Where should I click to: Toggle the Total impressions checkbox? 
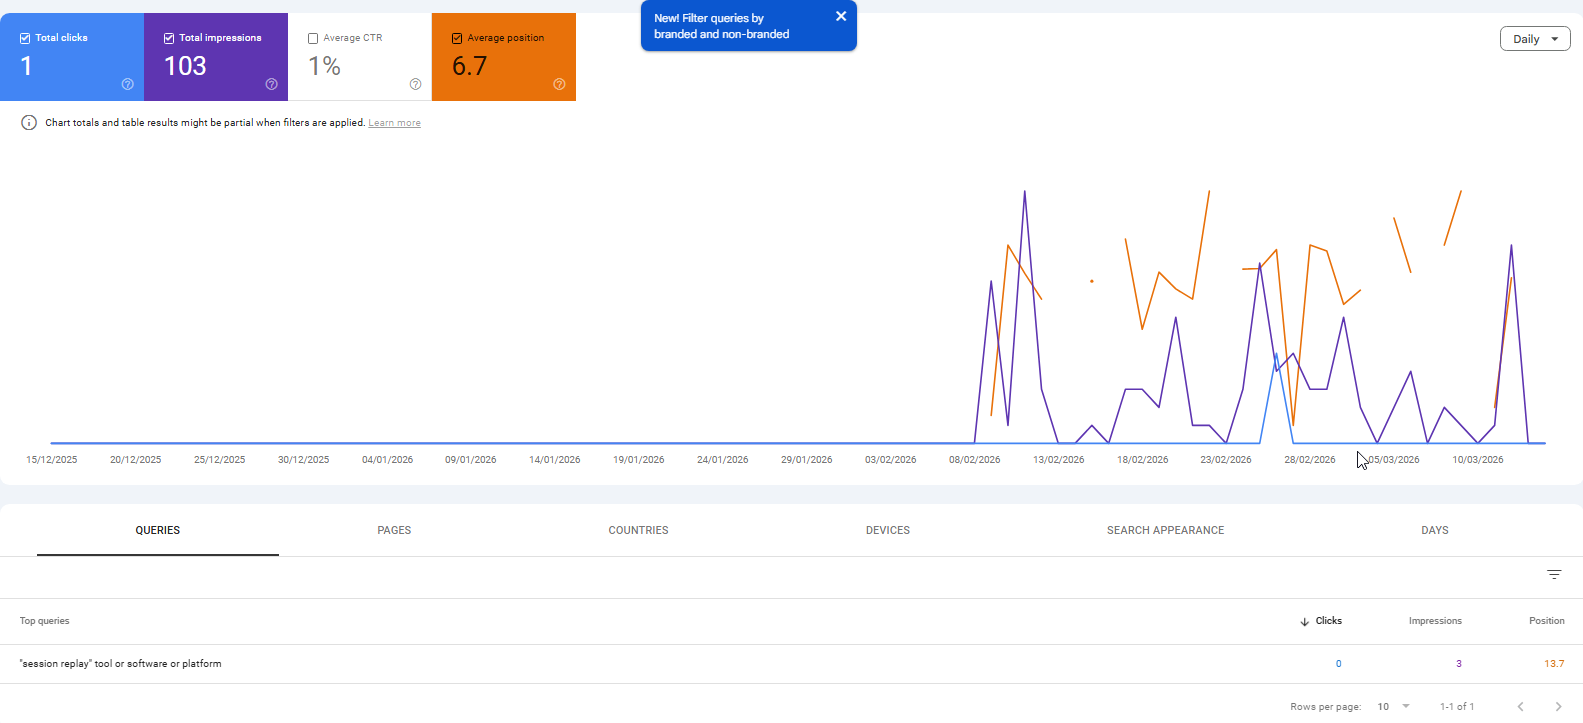(x=169, y=38)
